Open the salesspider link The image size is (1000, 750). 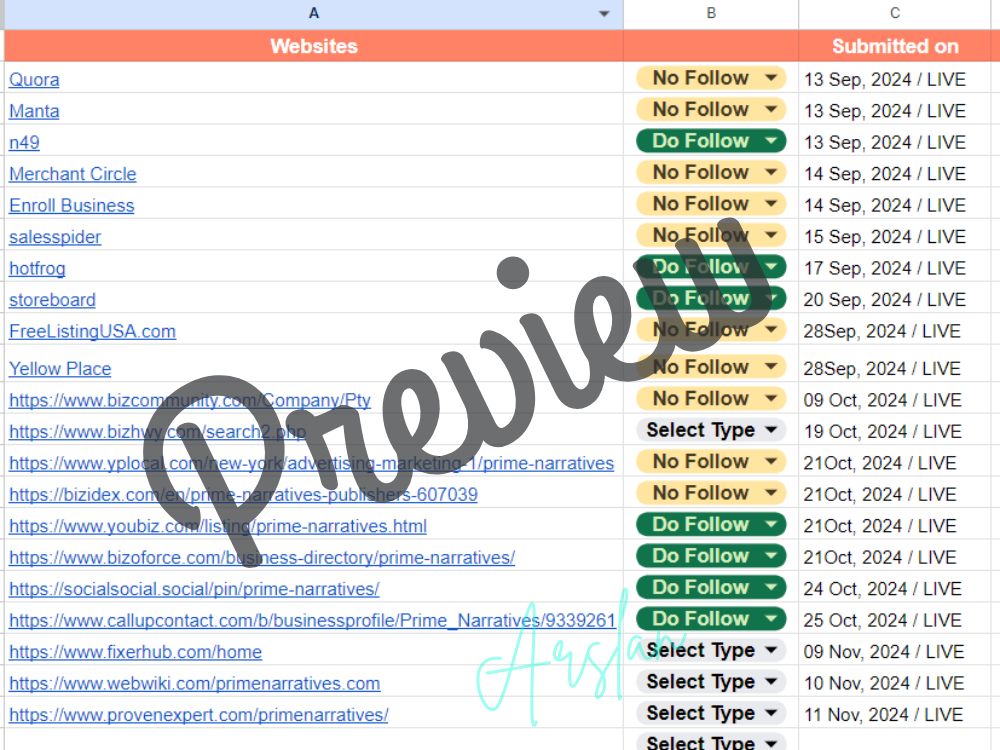click(x=55, y=237)
